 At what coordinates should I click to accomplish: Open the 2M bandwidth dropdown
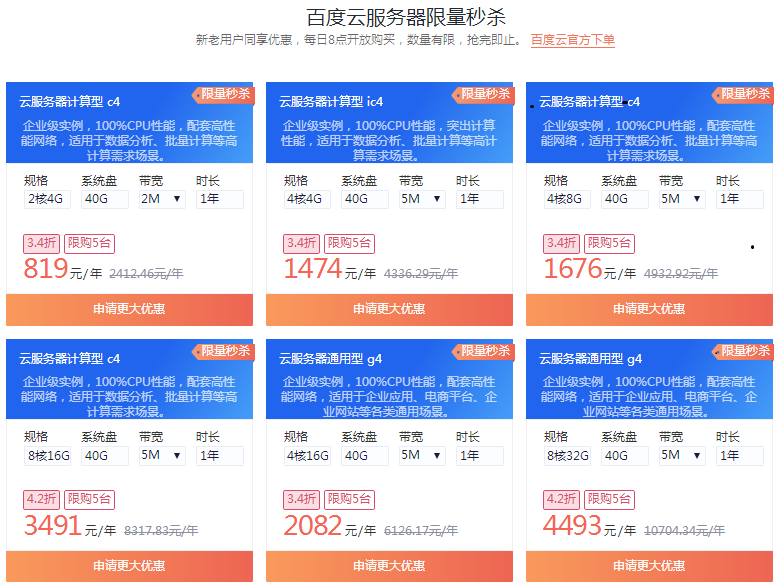162,199
